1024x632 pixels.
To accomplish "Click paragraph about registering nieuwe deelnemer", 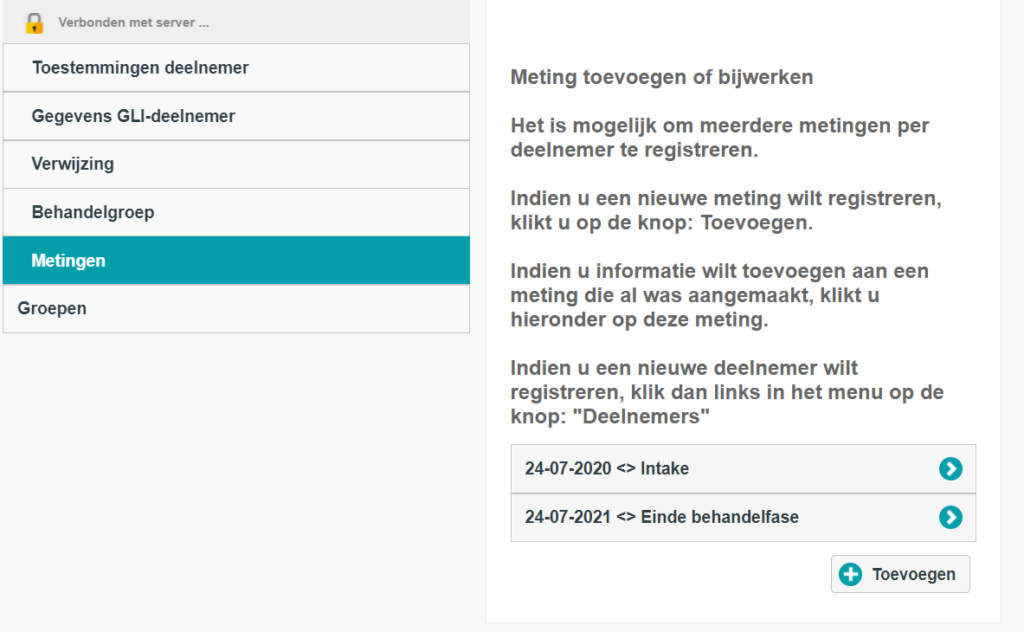I will coord(726,393).
